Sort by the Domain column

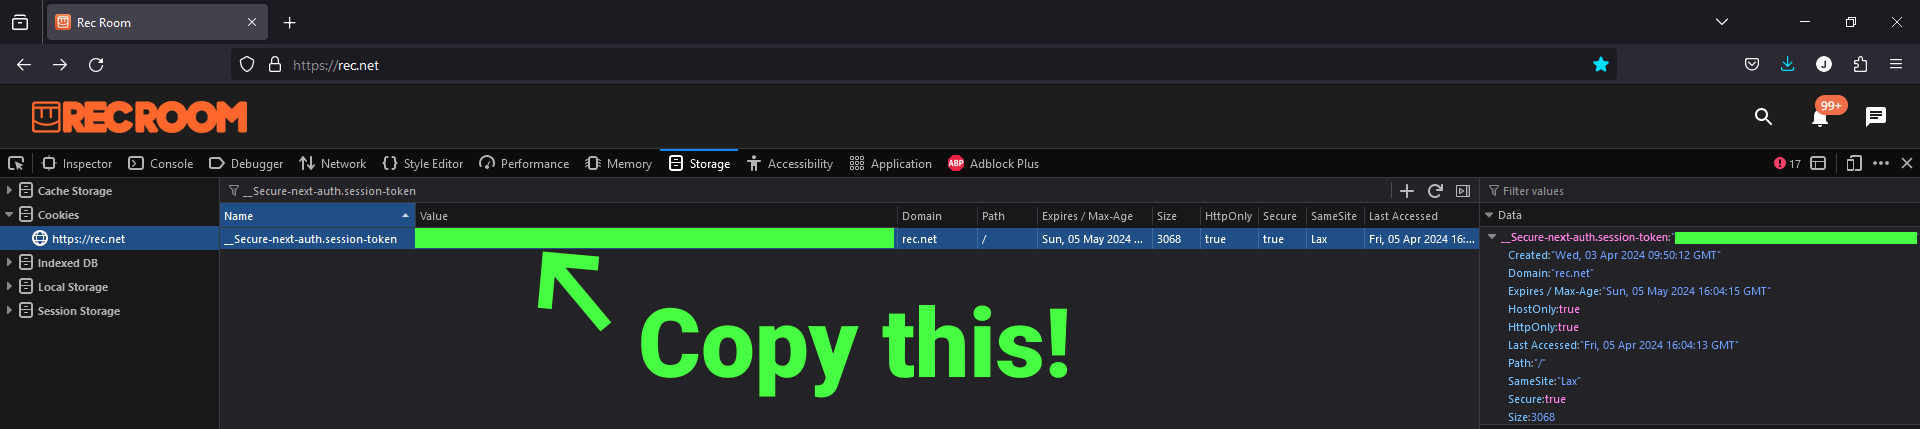[937, 215]
